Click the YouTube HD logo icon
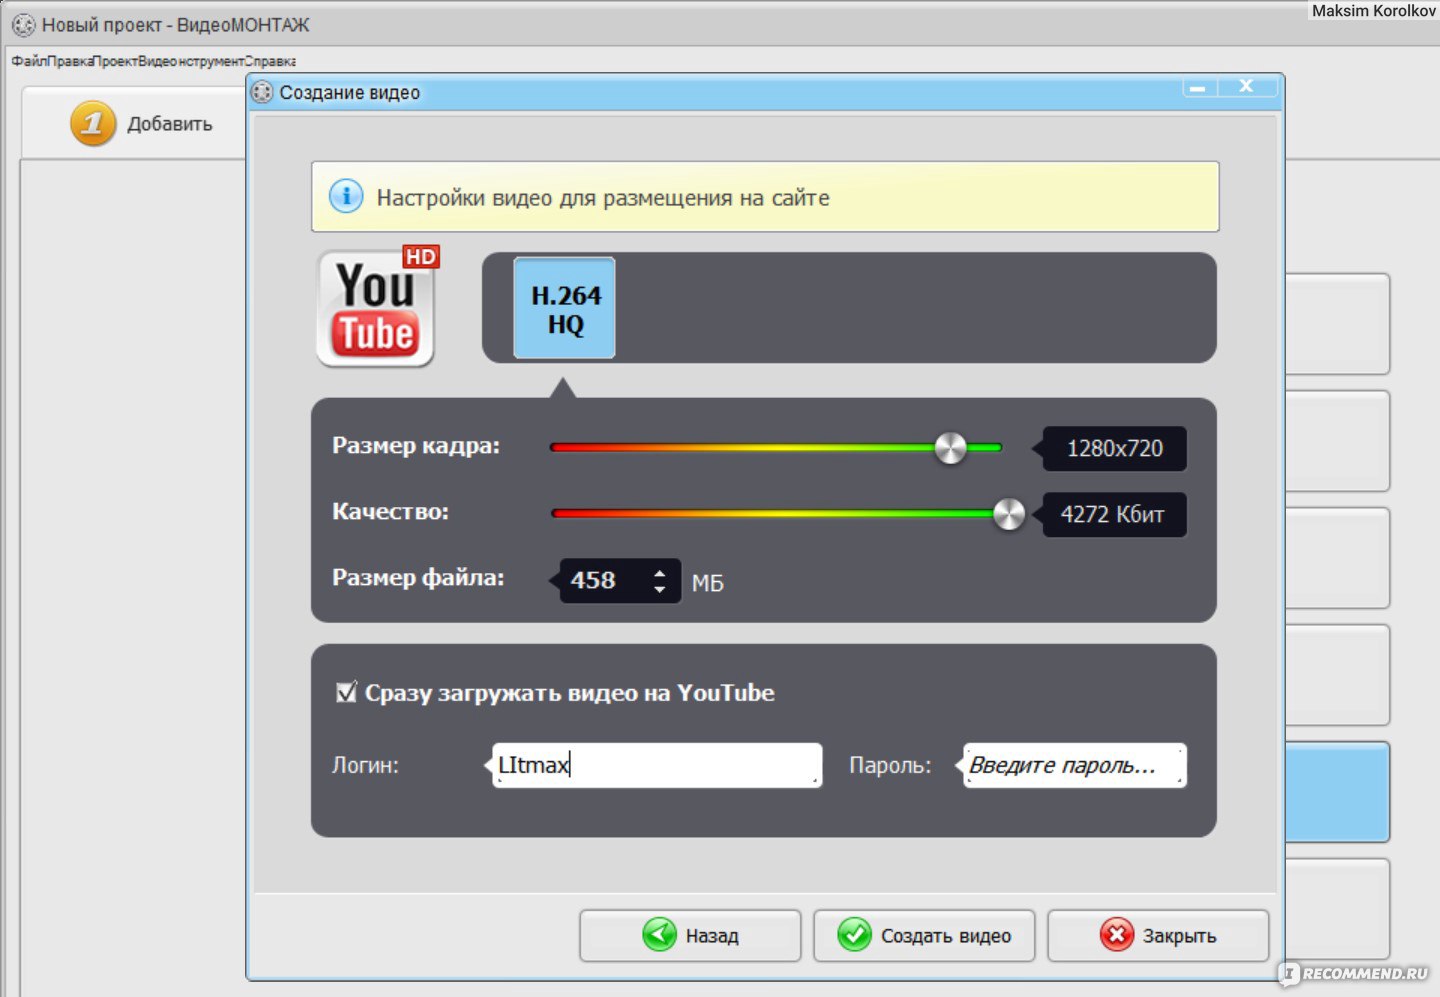 [377, 308]
